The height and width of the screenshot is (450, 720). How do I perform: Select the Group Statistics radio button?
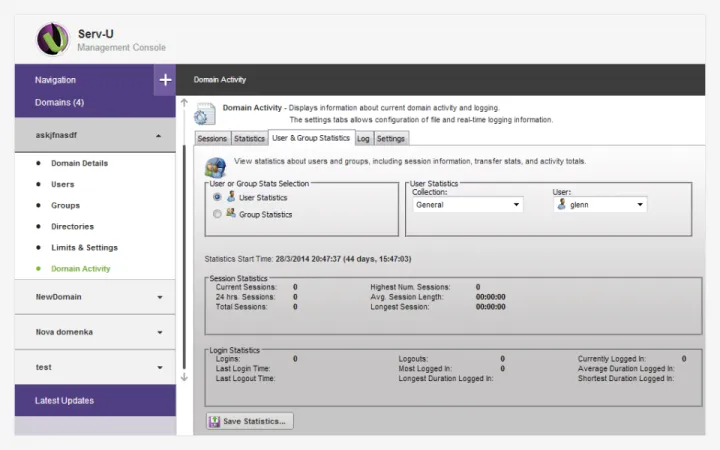point(217,214)
